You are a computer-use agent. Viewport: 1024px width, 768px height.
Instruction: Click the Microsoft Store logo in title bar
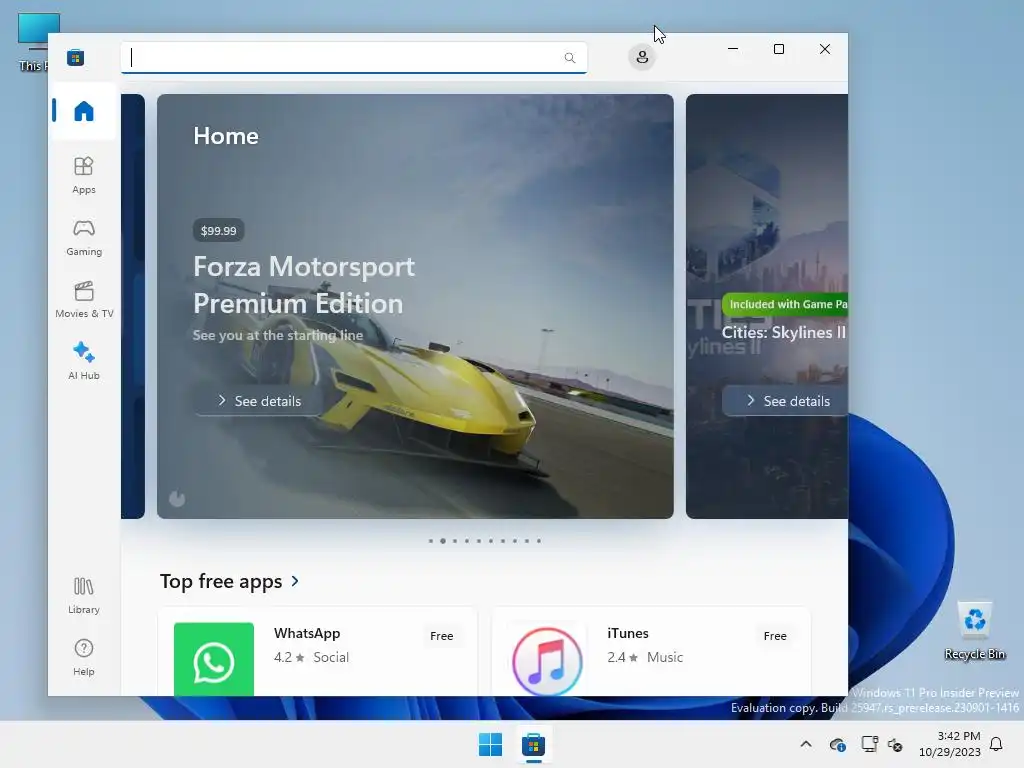[75, 57]
